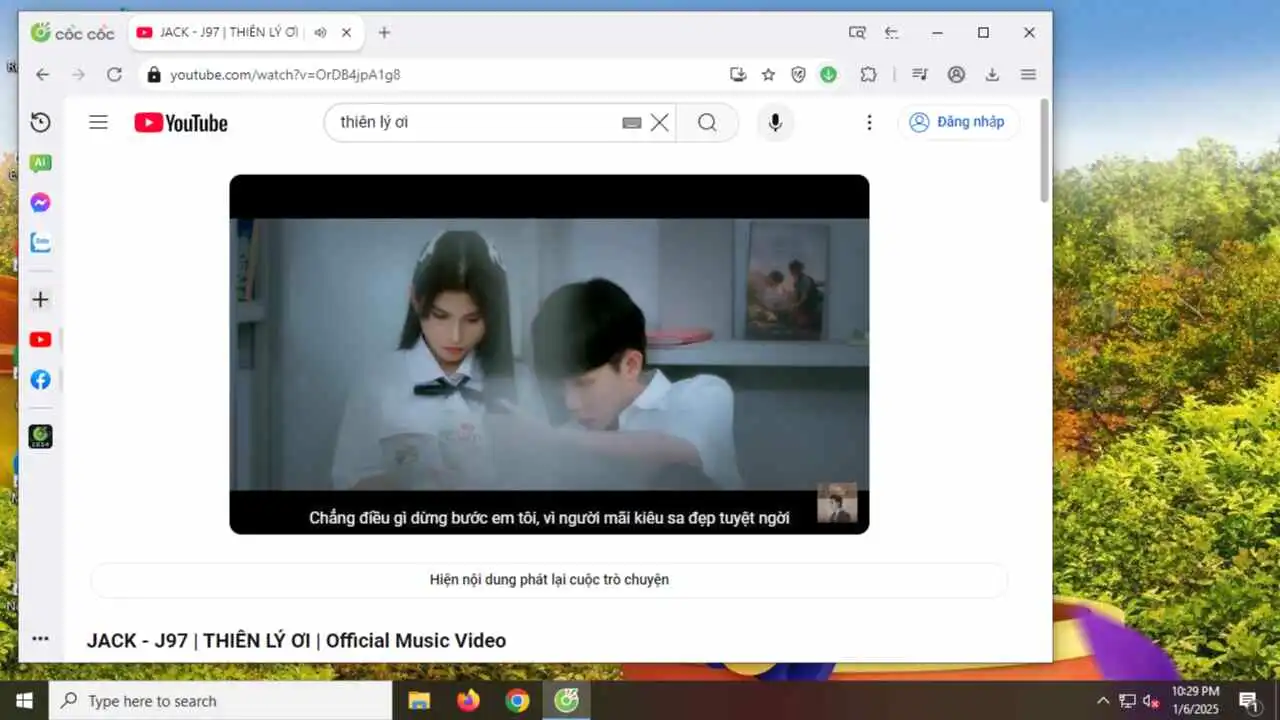
Task: Click the tab search icon in the title bar
Action: tap(857, 32)
